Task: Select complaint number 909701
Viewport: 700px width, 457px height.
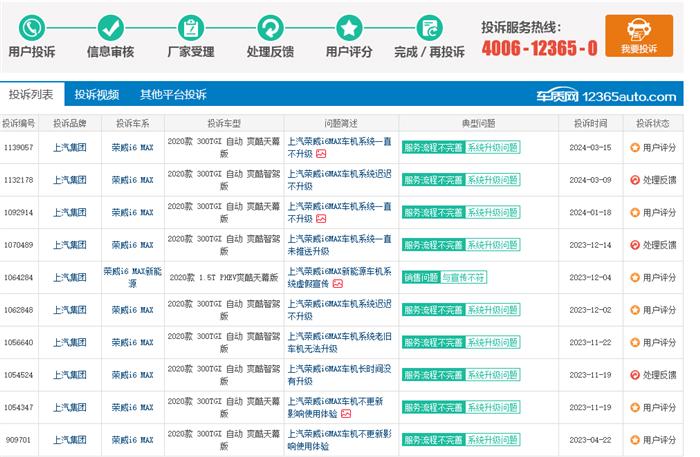Action: (19, 440)
